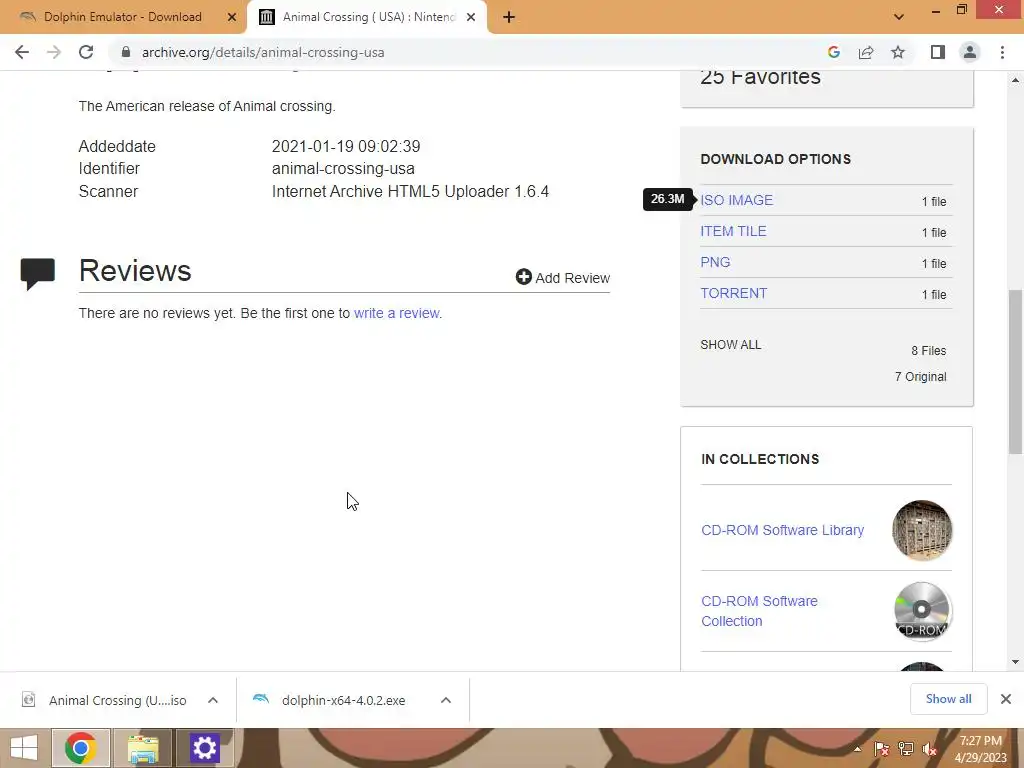
Task: Click the CD-ROM Software Library thumbnail
Action: pyautogui.click(x=921, y=530)
